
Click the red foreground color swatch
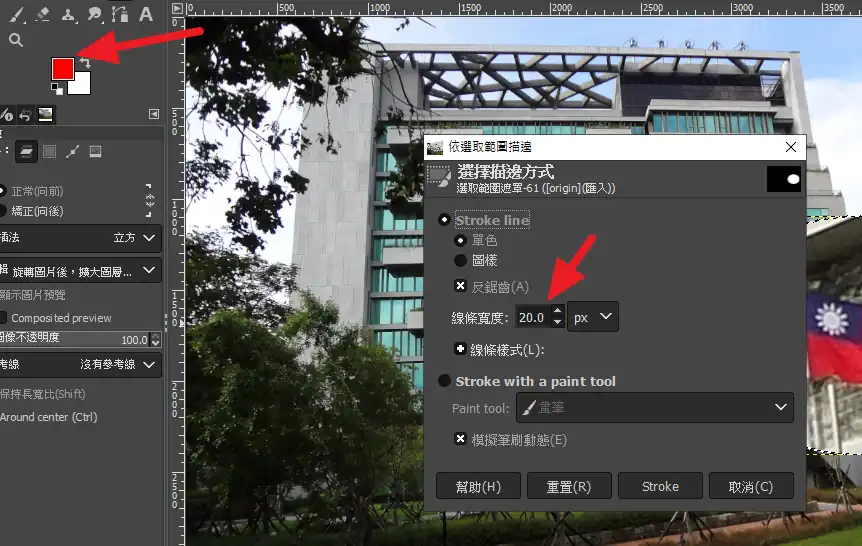coord(62,68)
